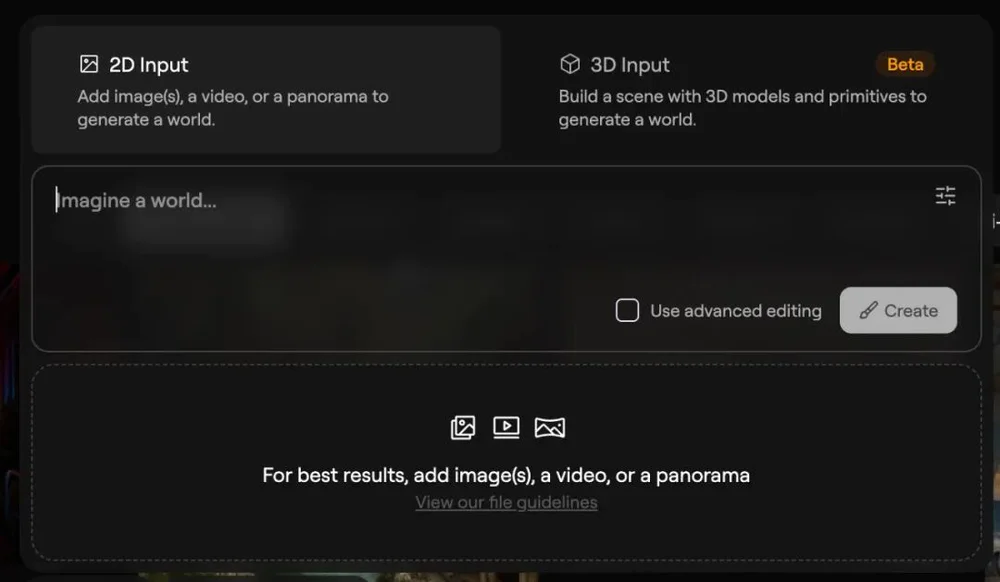This screenshot has width=1000, height=582.
Task: Click the picture icon beside 2D Input
Action: point(89,65)
